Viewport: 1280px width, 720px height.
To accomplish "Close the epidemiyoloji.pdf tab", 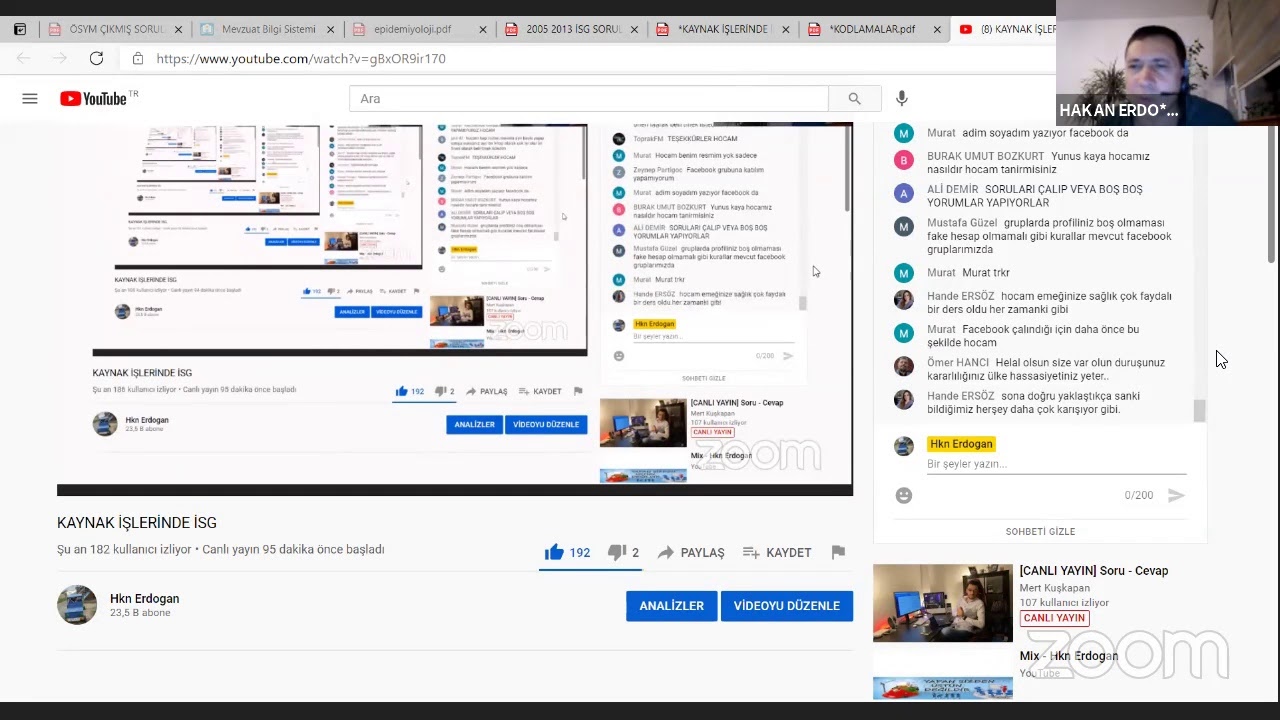I will pos(482,30).
